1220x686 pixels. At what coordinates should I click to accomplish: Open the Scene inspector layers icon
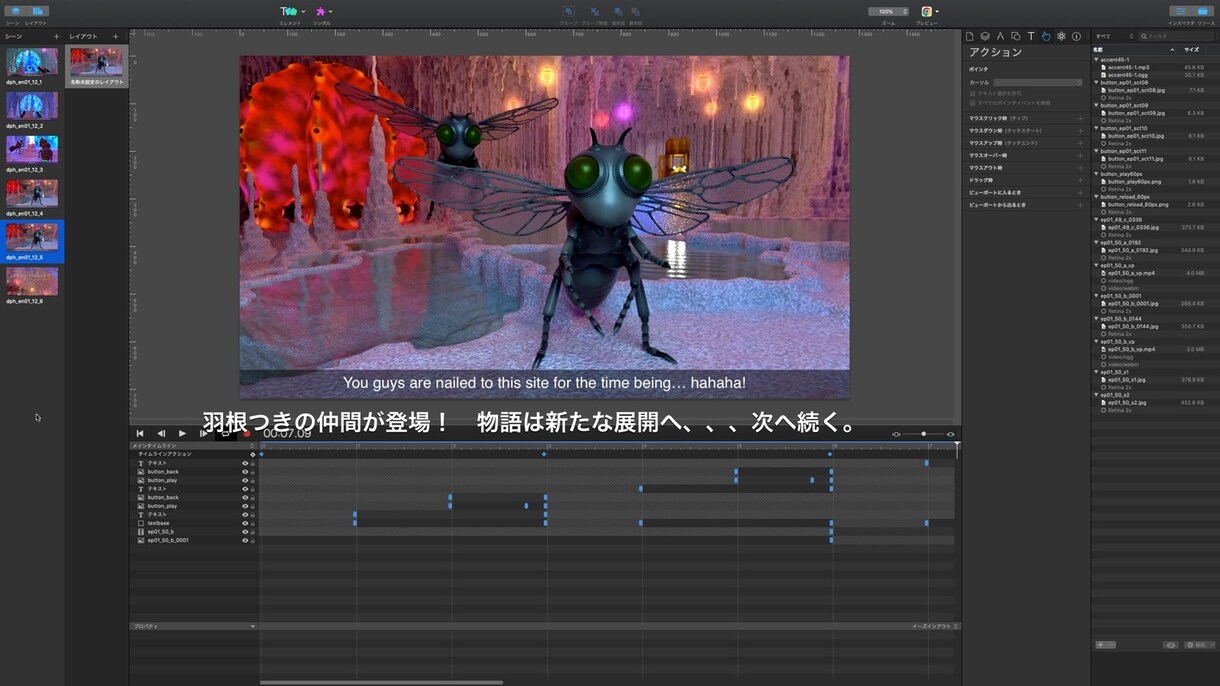click(x=985, y=36)
